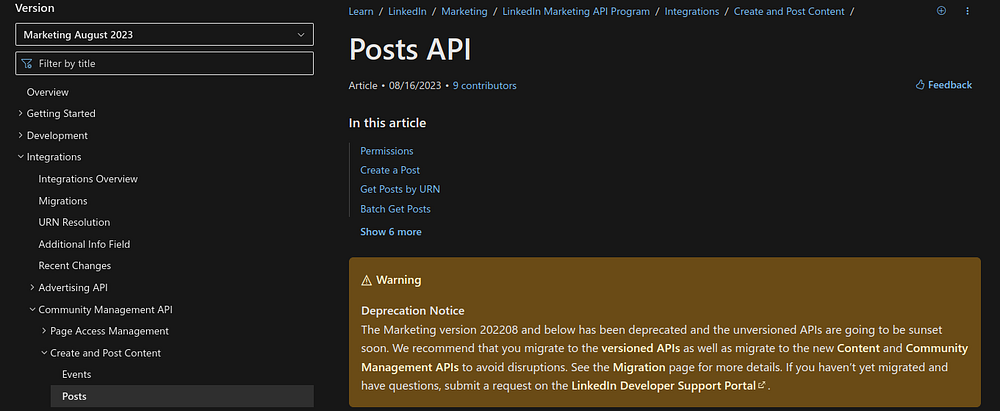This screenshot has height=411, width=1000.
Task: Open Recent Changes page
Action: [x=75, y=265]
